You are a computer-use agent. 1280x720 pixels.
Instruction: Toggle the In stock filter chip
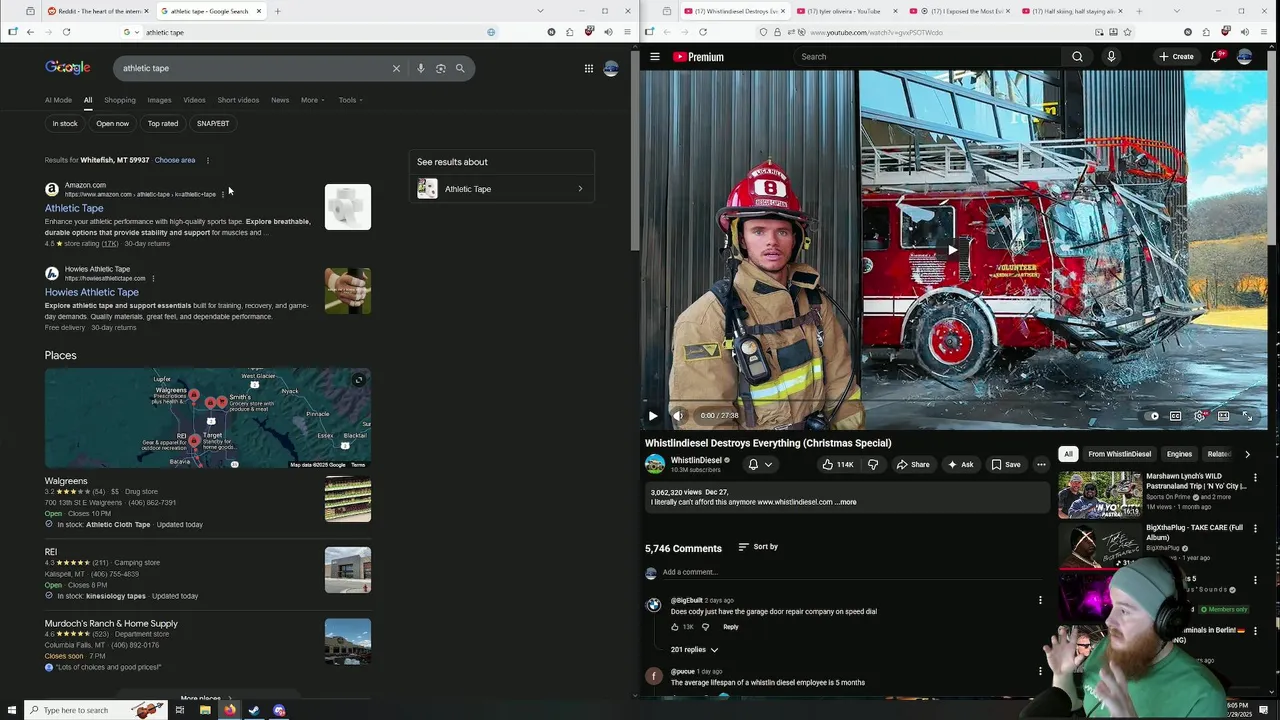(65, 123)
